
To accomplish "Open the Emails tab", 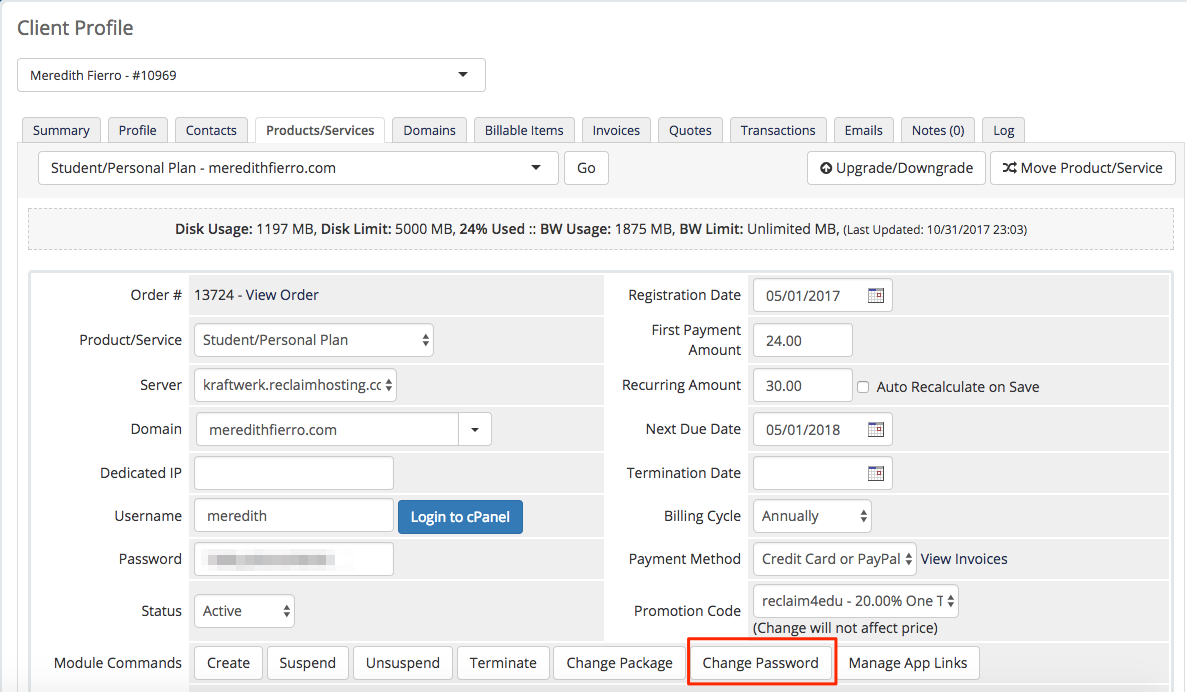I will pyautogui.click(x=864, y=130).
